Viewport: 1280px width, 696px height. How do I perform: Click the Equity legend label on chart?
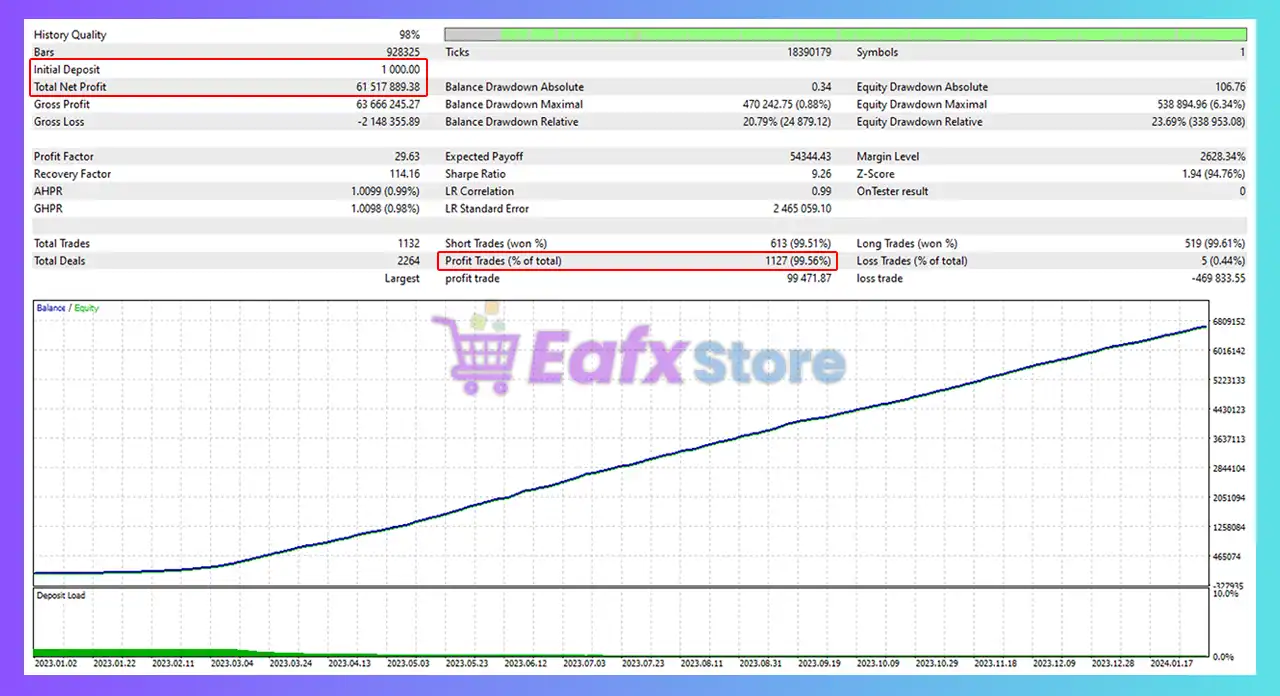87,308
